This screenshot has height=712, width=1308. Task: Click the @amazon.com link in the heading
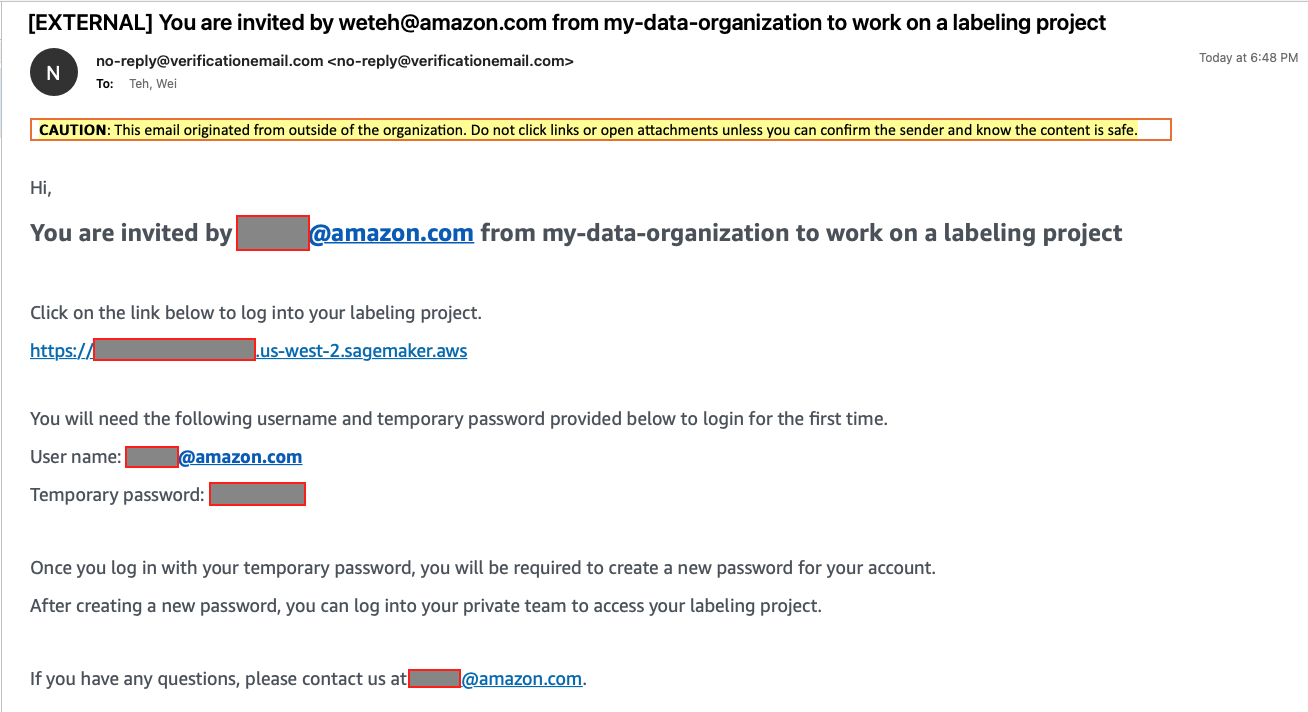(x=391, y=233)
